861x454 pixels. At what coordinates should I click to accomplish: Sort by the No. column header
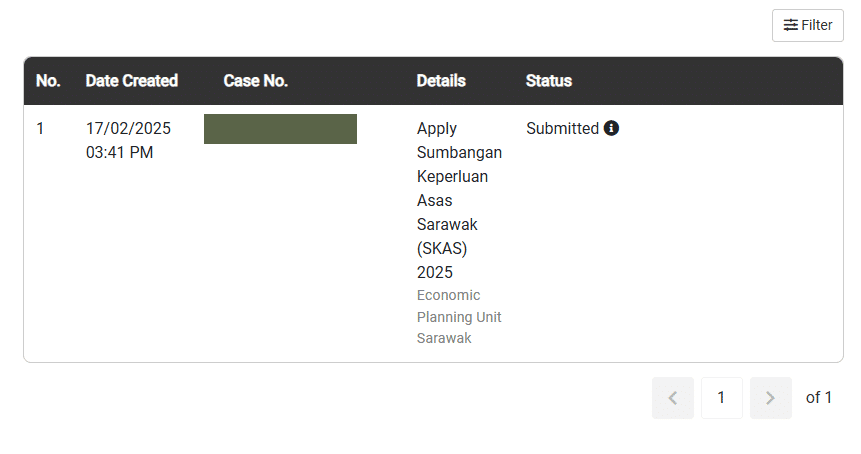[x=48, y=81]
